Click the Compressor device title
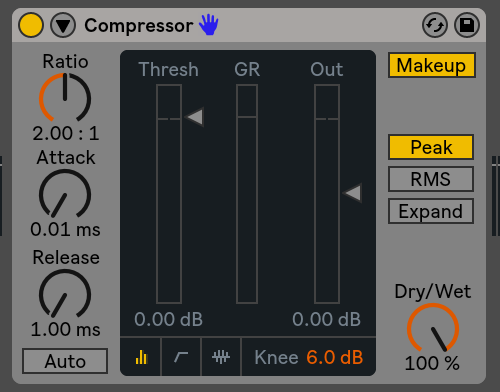This screenshot has height=392, width=500. coord(139,26)
